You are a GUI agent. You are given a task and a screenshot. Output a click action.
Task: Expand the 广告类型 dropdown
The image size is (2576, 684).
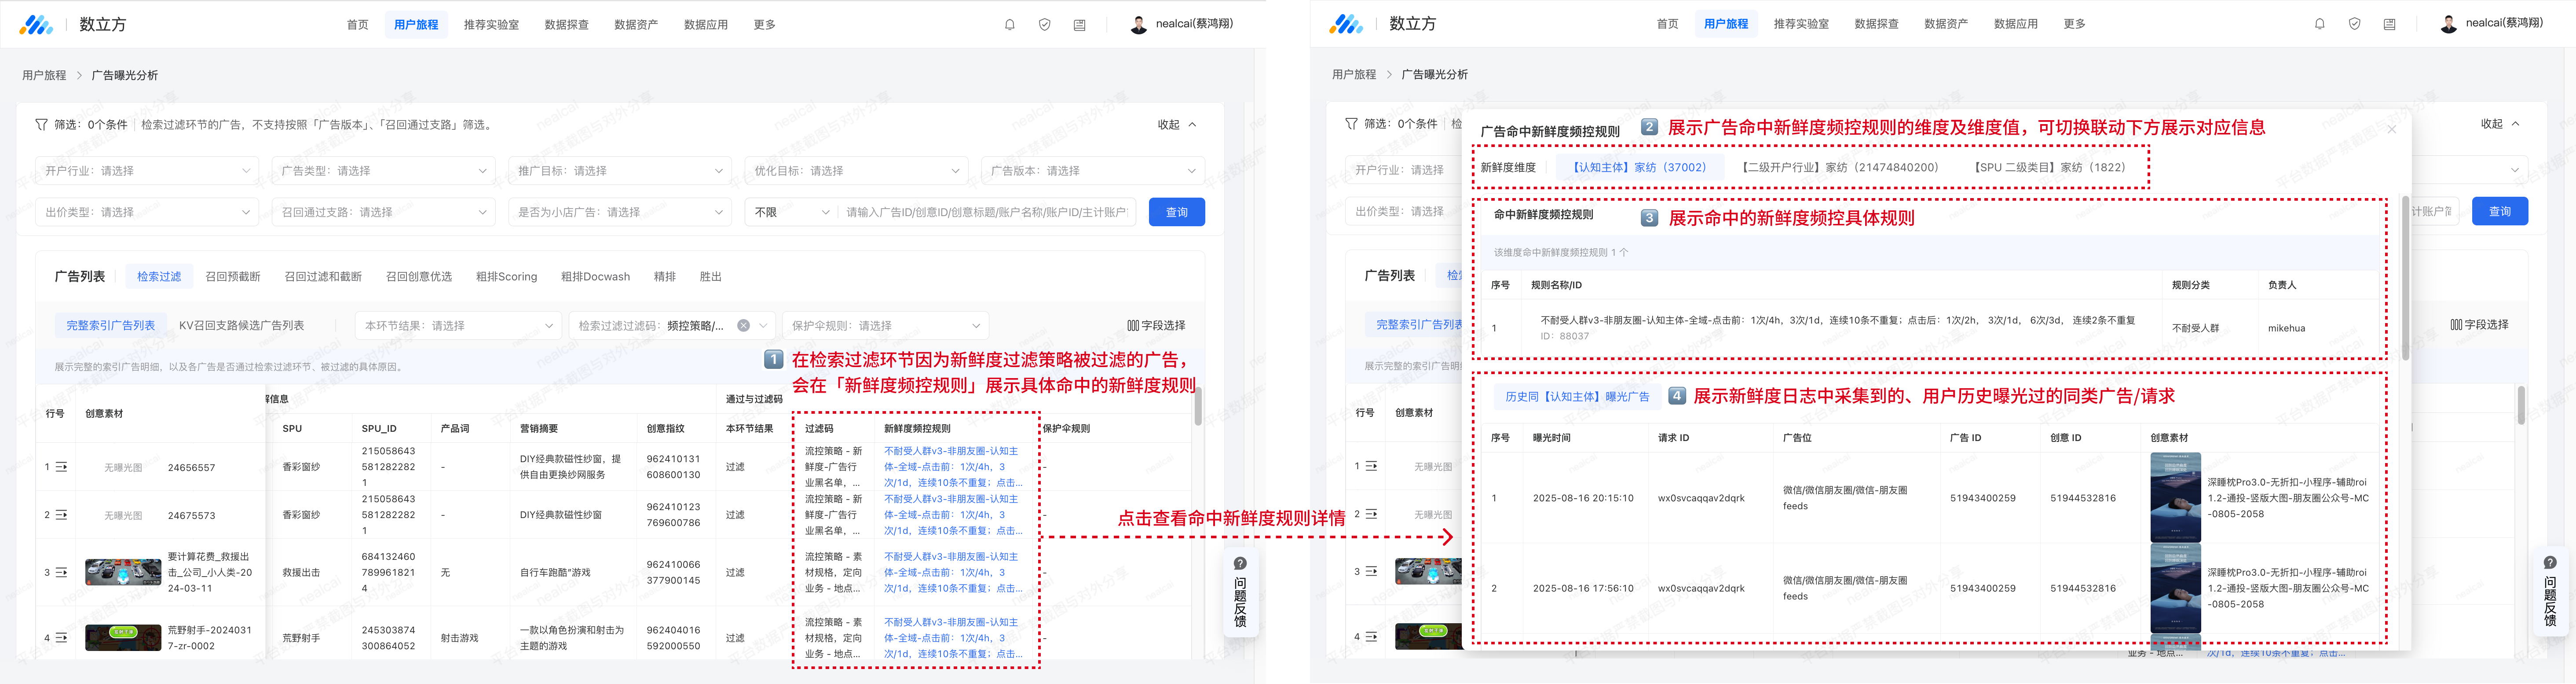point(384,171)
